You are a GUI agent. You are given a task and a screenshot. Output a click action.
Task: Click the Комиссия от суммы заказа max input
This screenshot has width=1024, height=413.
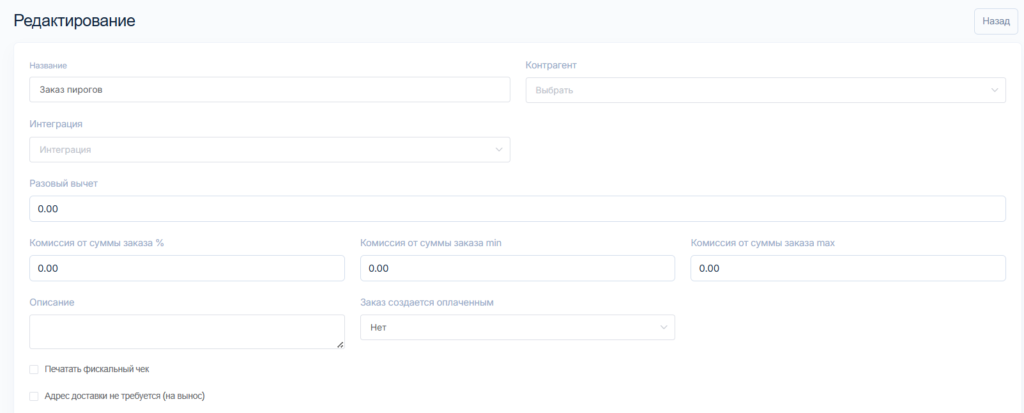point(847,268)
